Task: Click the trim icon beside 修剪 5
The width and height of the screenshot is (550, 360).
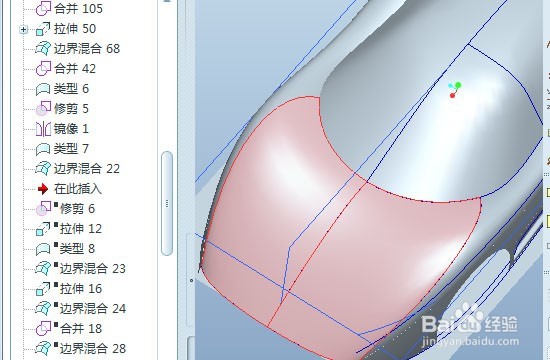Action: pos(43,109)
